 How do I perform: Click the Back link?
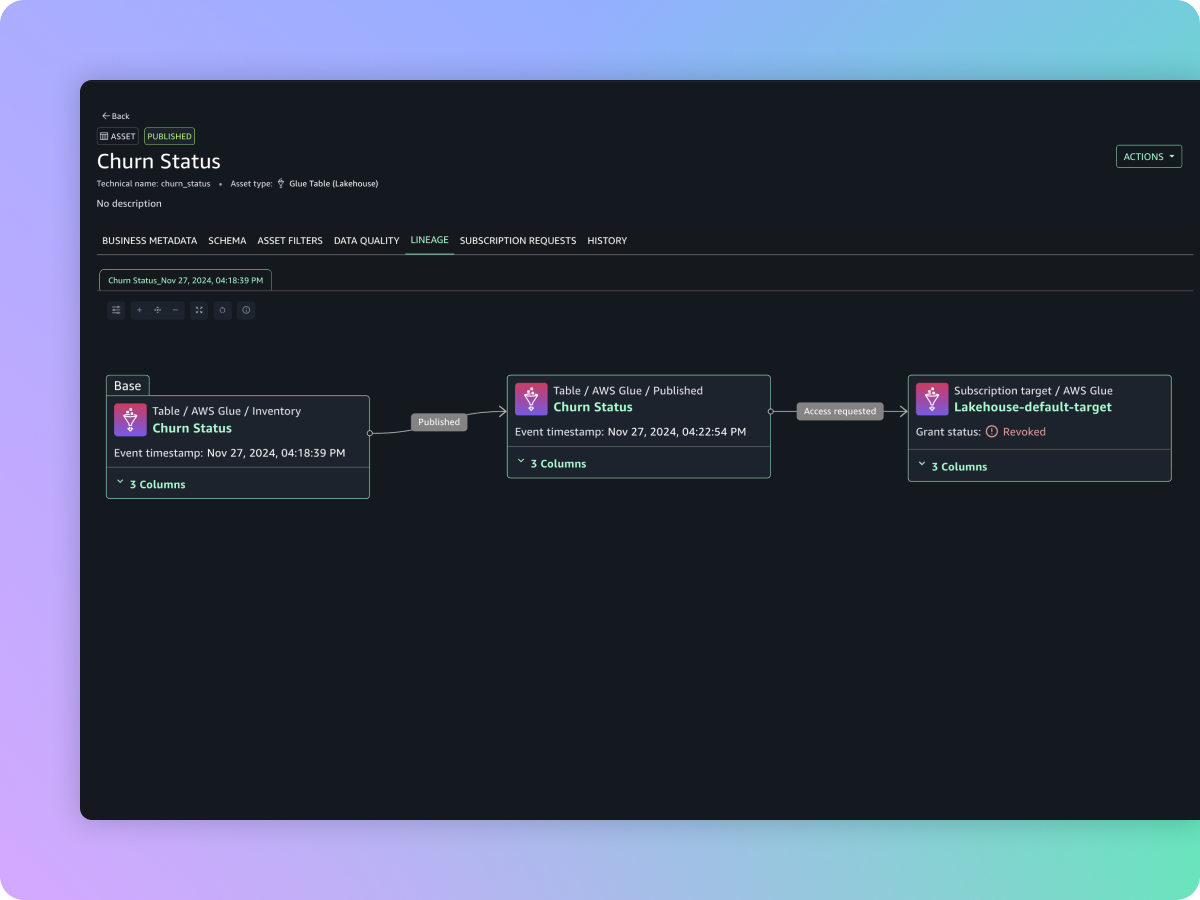(x=116, y=116)
